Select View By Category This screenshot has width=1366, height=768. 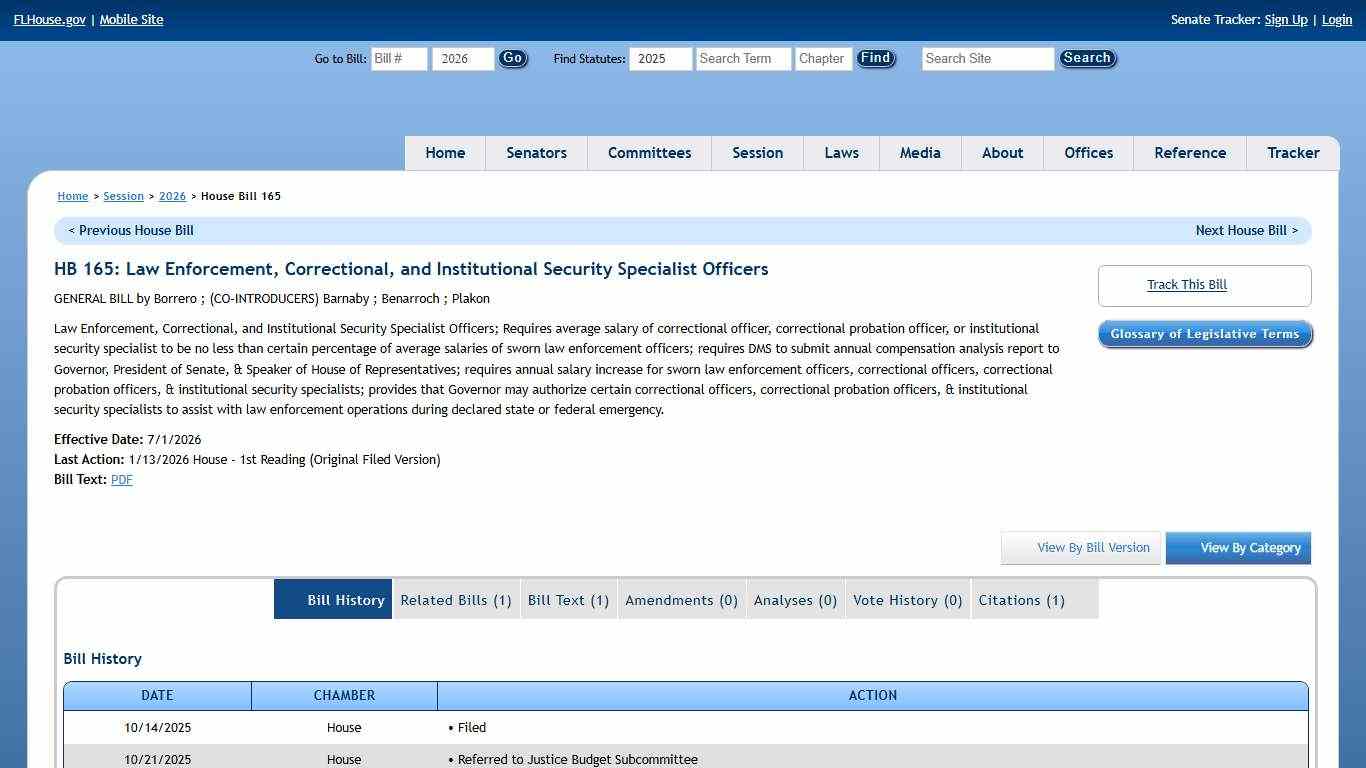tap(1238, 548)
